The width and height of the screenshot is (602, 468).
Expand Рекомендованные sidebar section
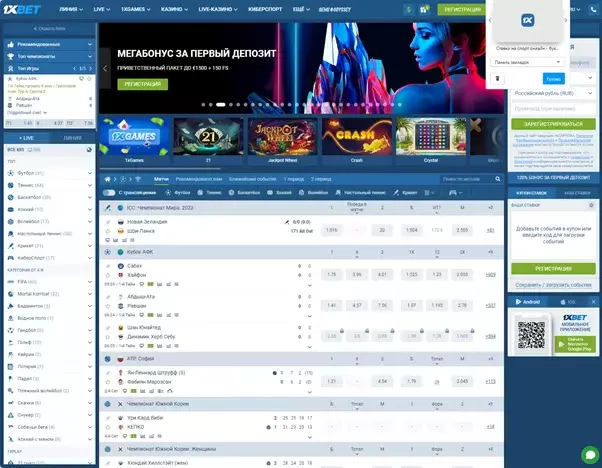tap(50, 45)
